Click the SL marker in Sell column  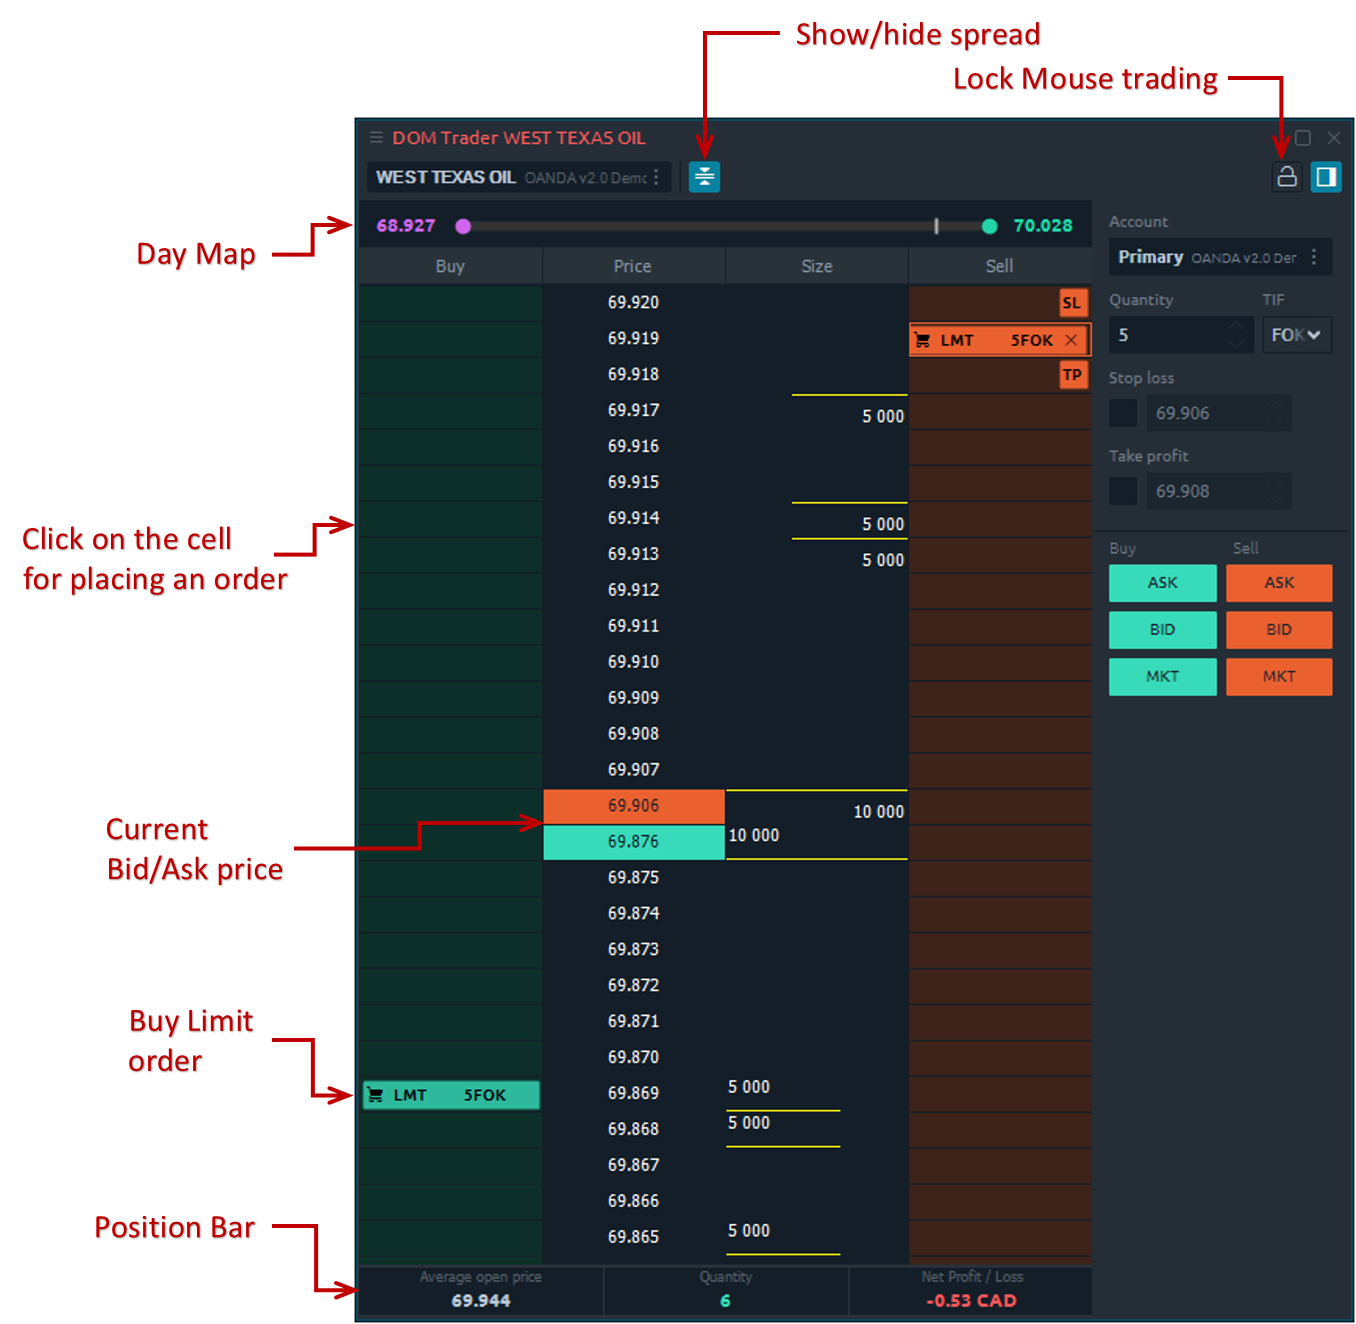[x=1072, y=303]
